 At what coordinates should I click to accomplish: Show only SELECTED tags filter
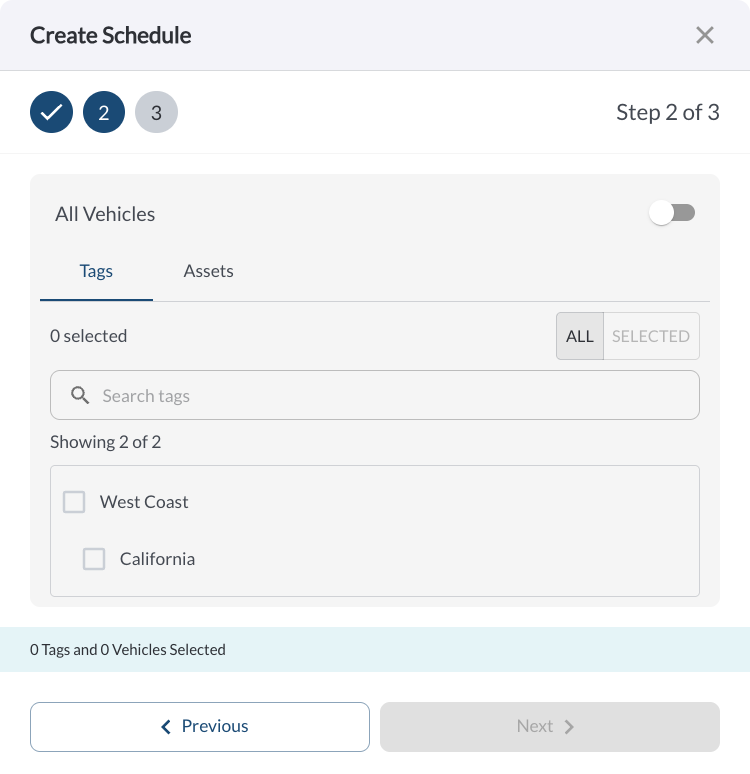[x=651, y=336]
